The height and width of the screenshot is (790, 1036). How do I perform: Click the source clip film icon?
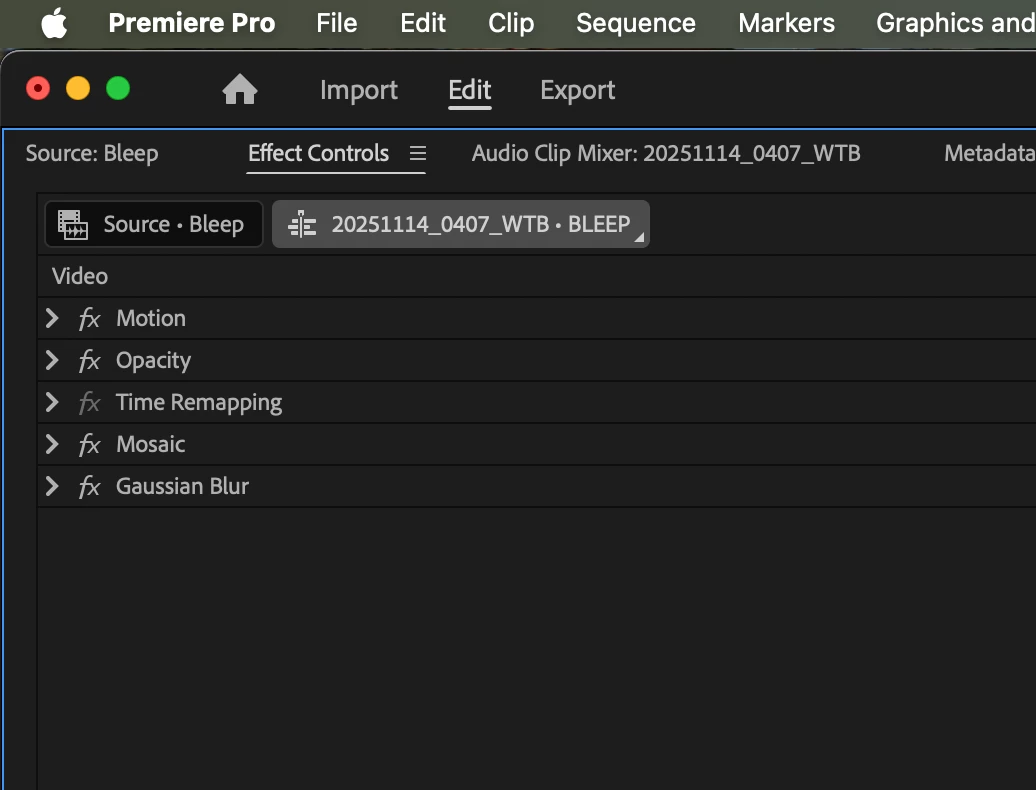(73, 225)
